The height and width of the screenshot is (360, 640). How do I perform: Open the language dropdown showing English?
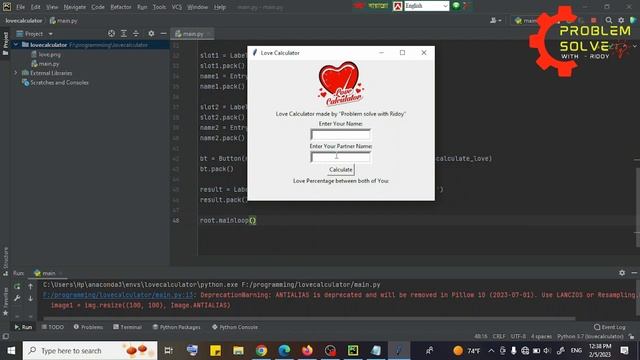pyautogui.click(x=427, y=6)
